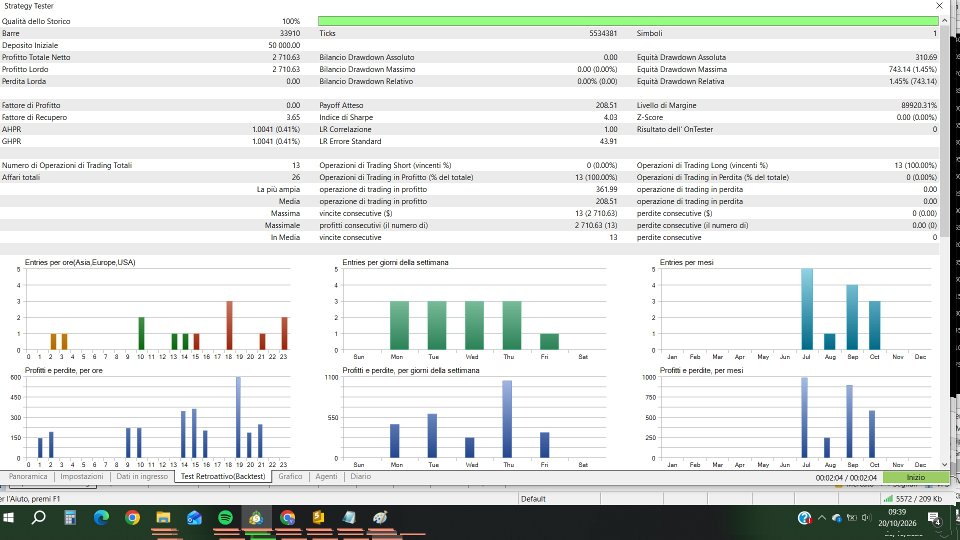Click the volume speaker tray icon

866,518
